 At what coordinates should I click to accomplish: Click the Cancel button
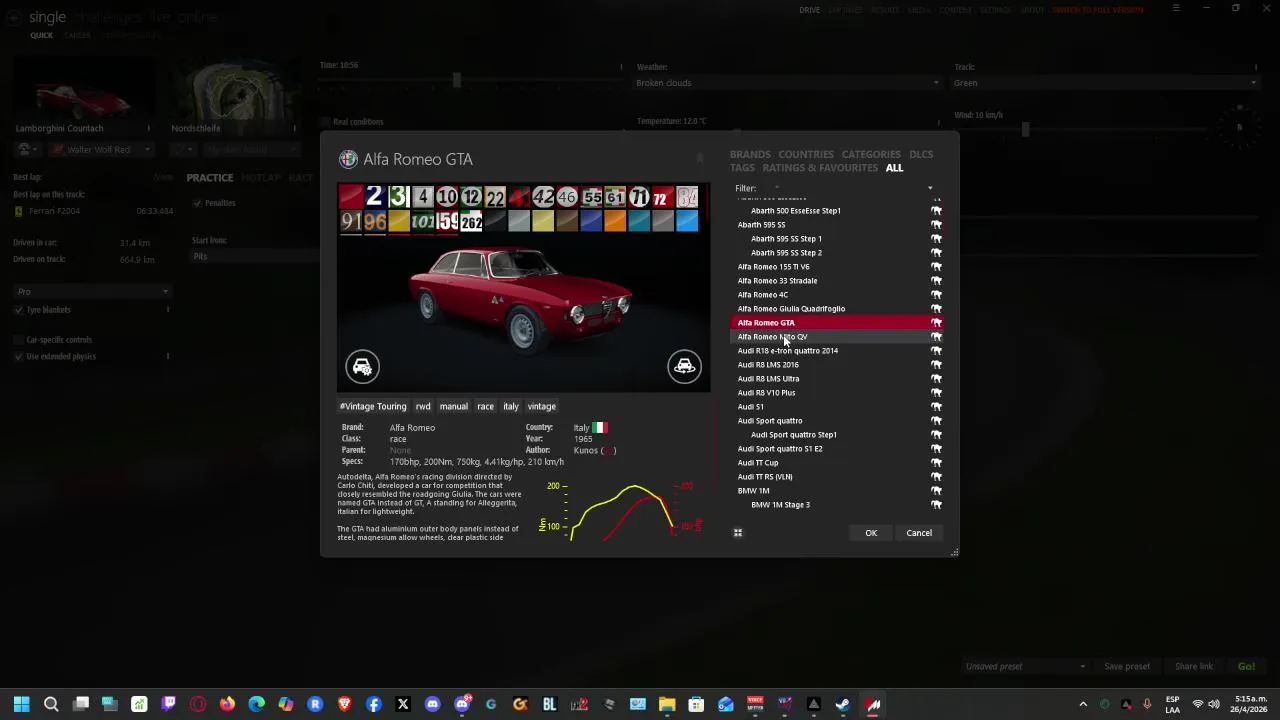[919, 533]
